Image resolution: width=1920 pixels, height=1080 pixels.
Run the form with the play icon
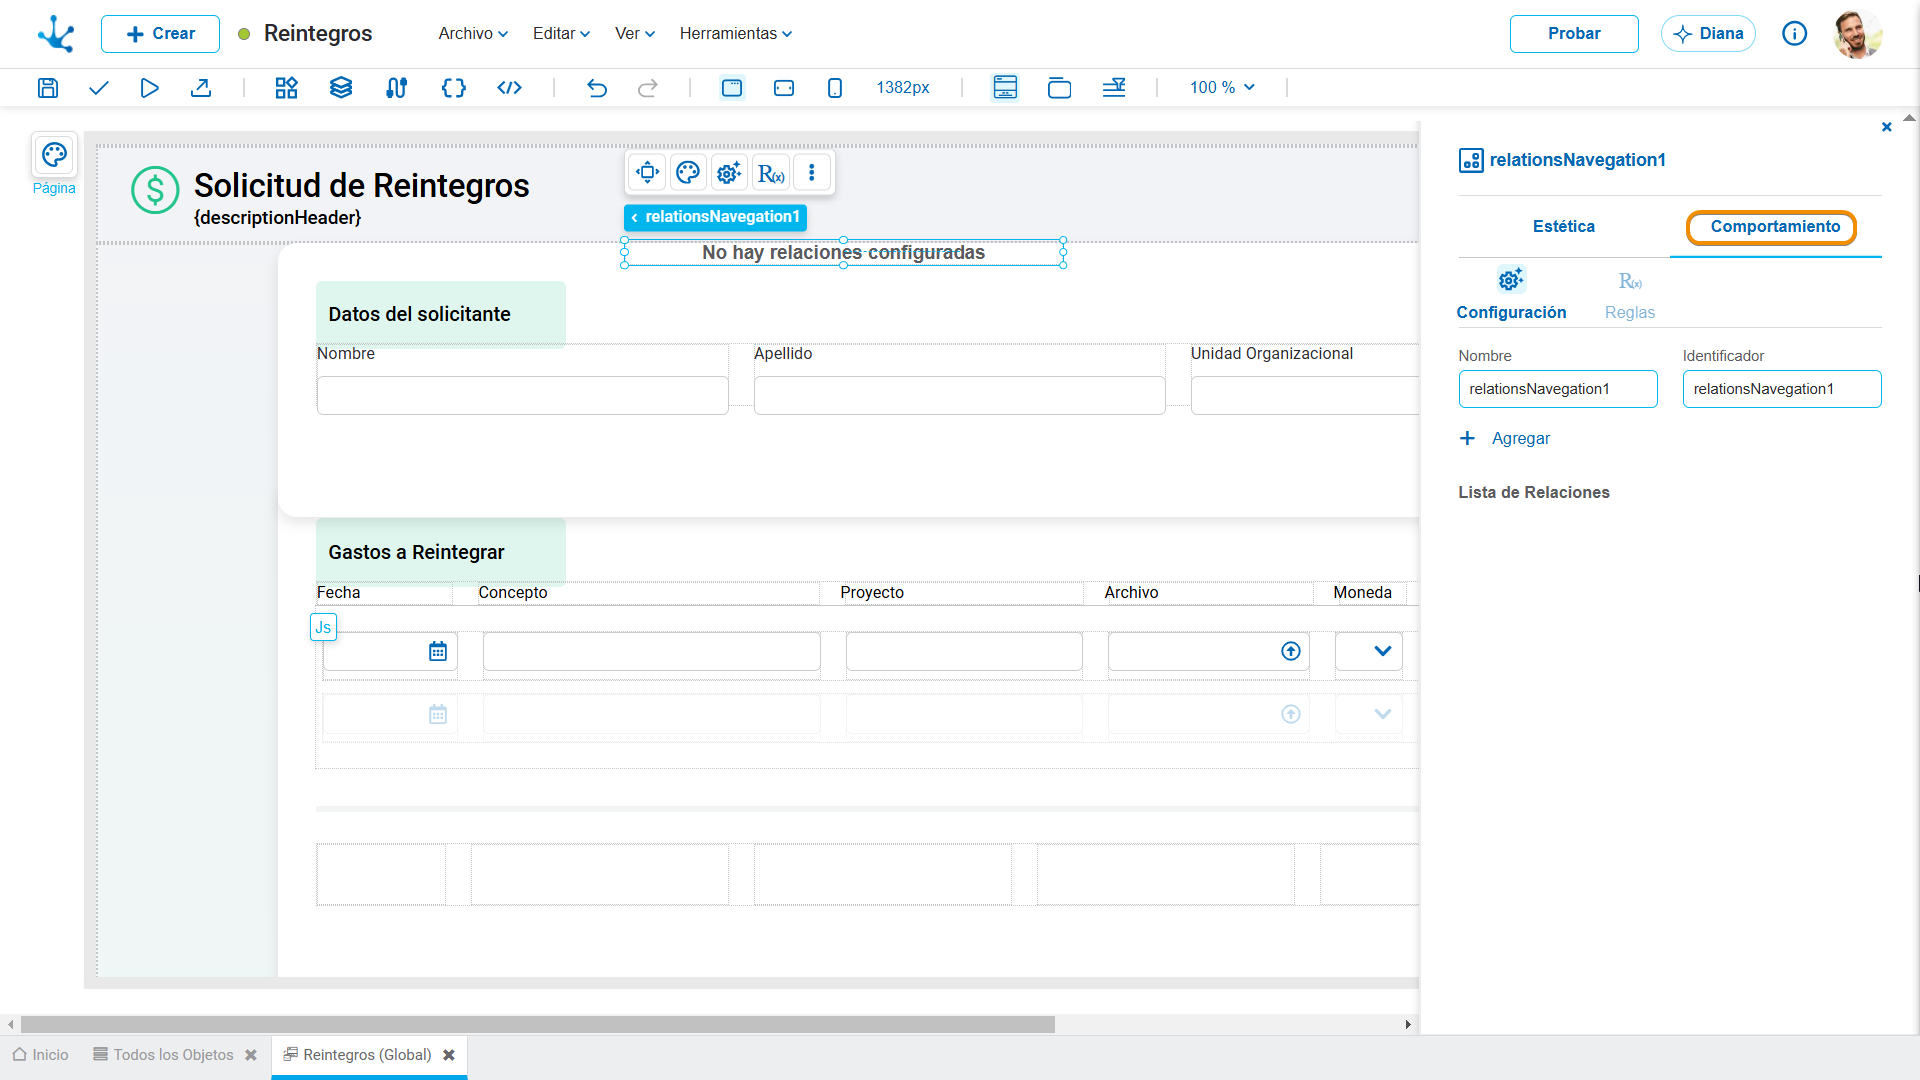click(x=149, y=88)
